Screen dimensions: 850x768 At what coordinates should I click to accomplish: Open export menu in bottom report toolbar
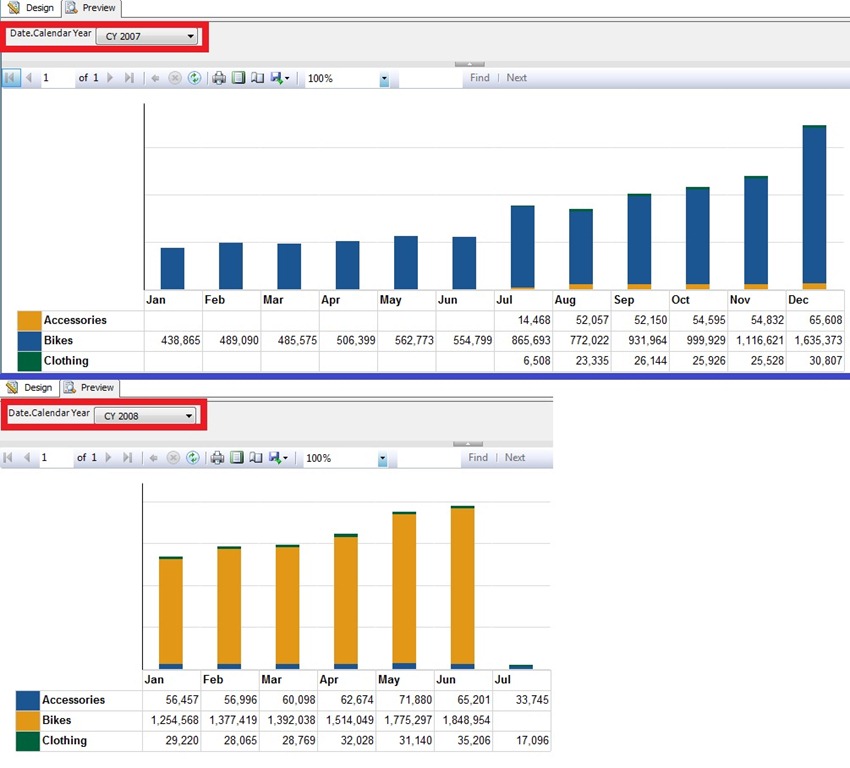point(278,458)
